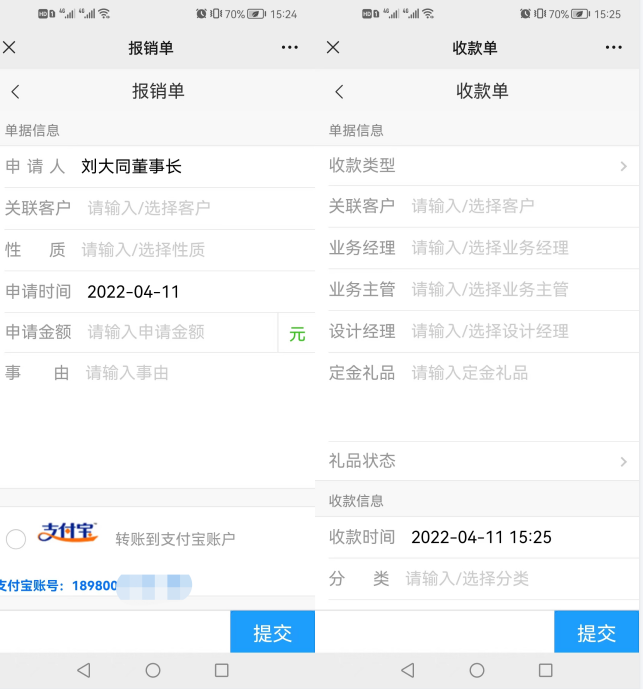
Task: Tap the 收款信息 section header
Action: click(356, 500)
